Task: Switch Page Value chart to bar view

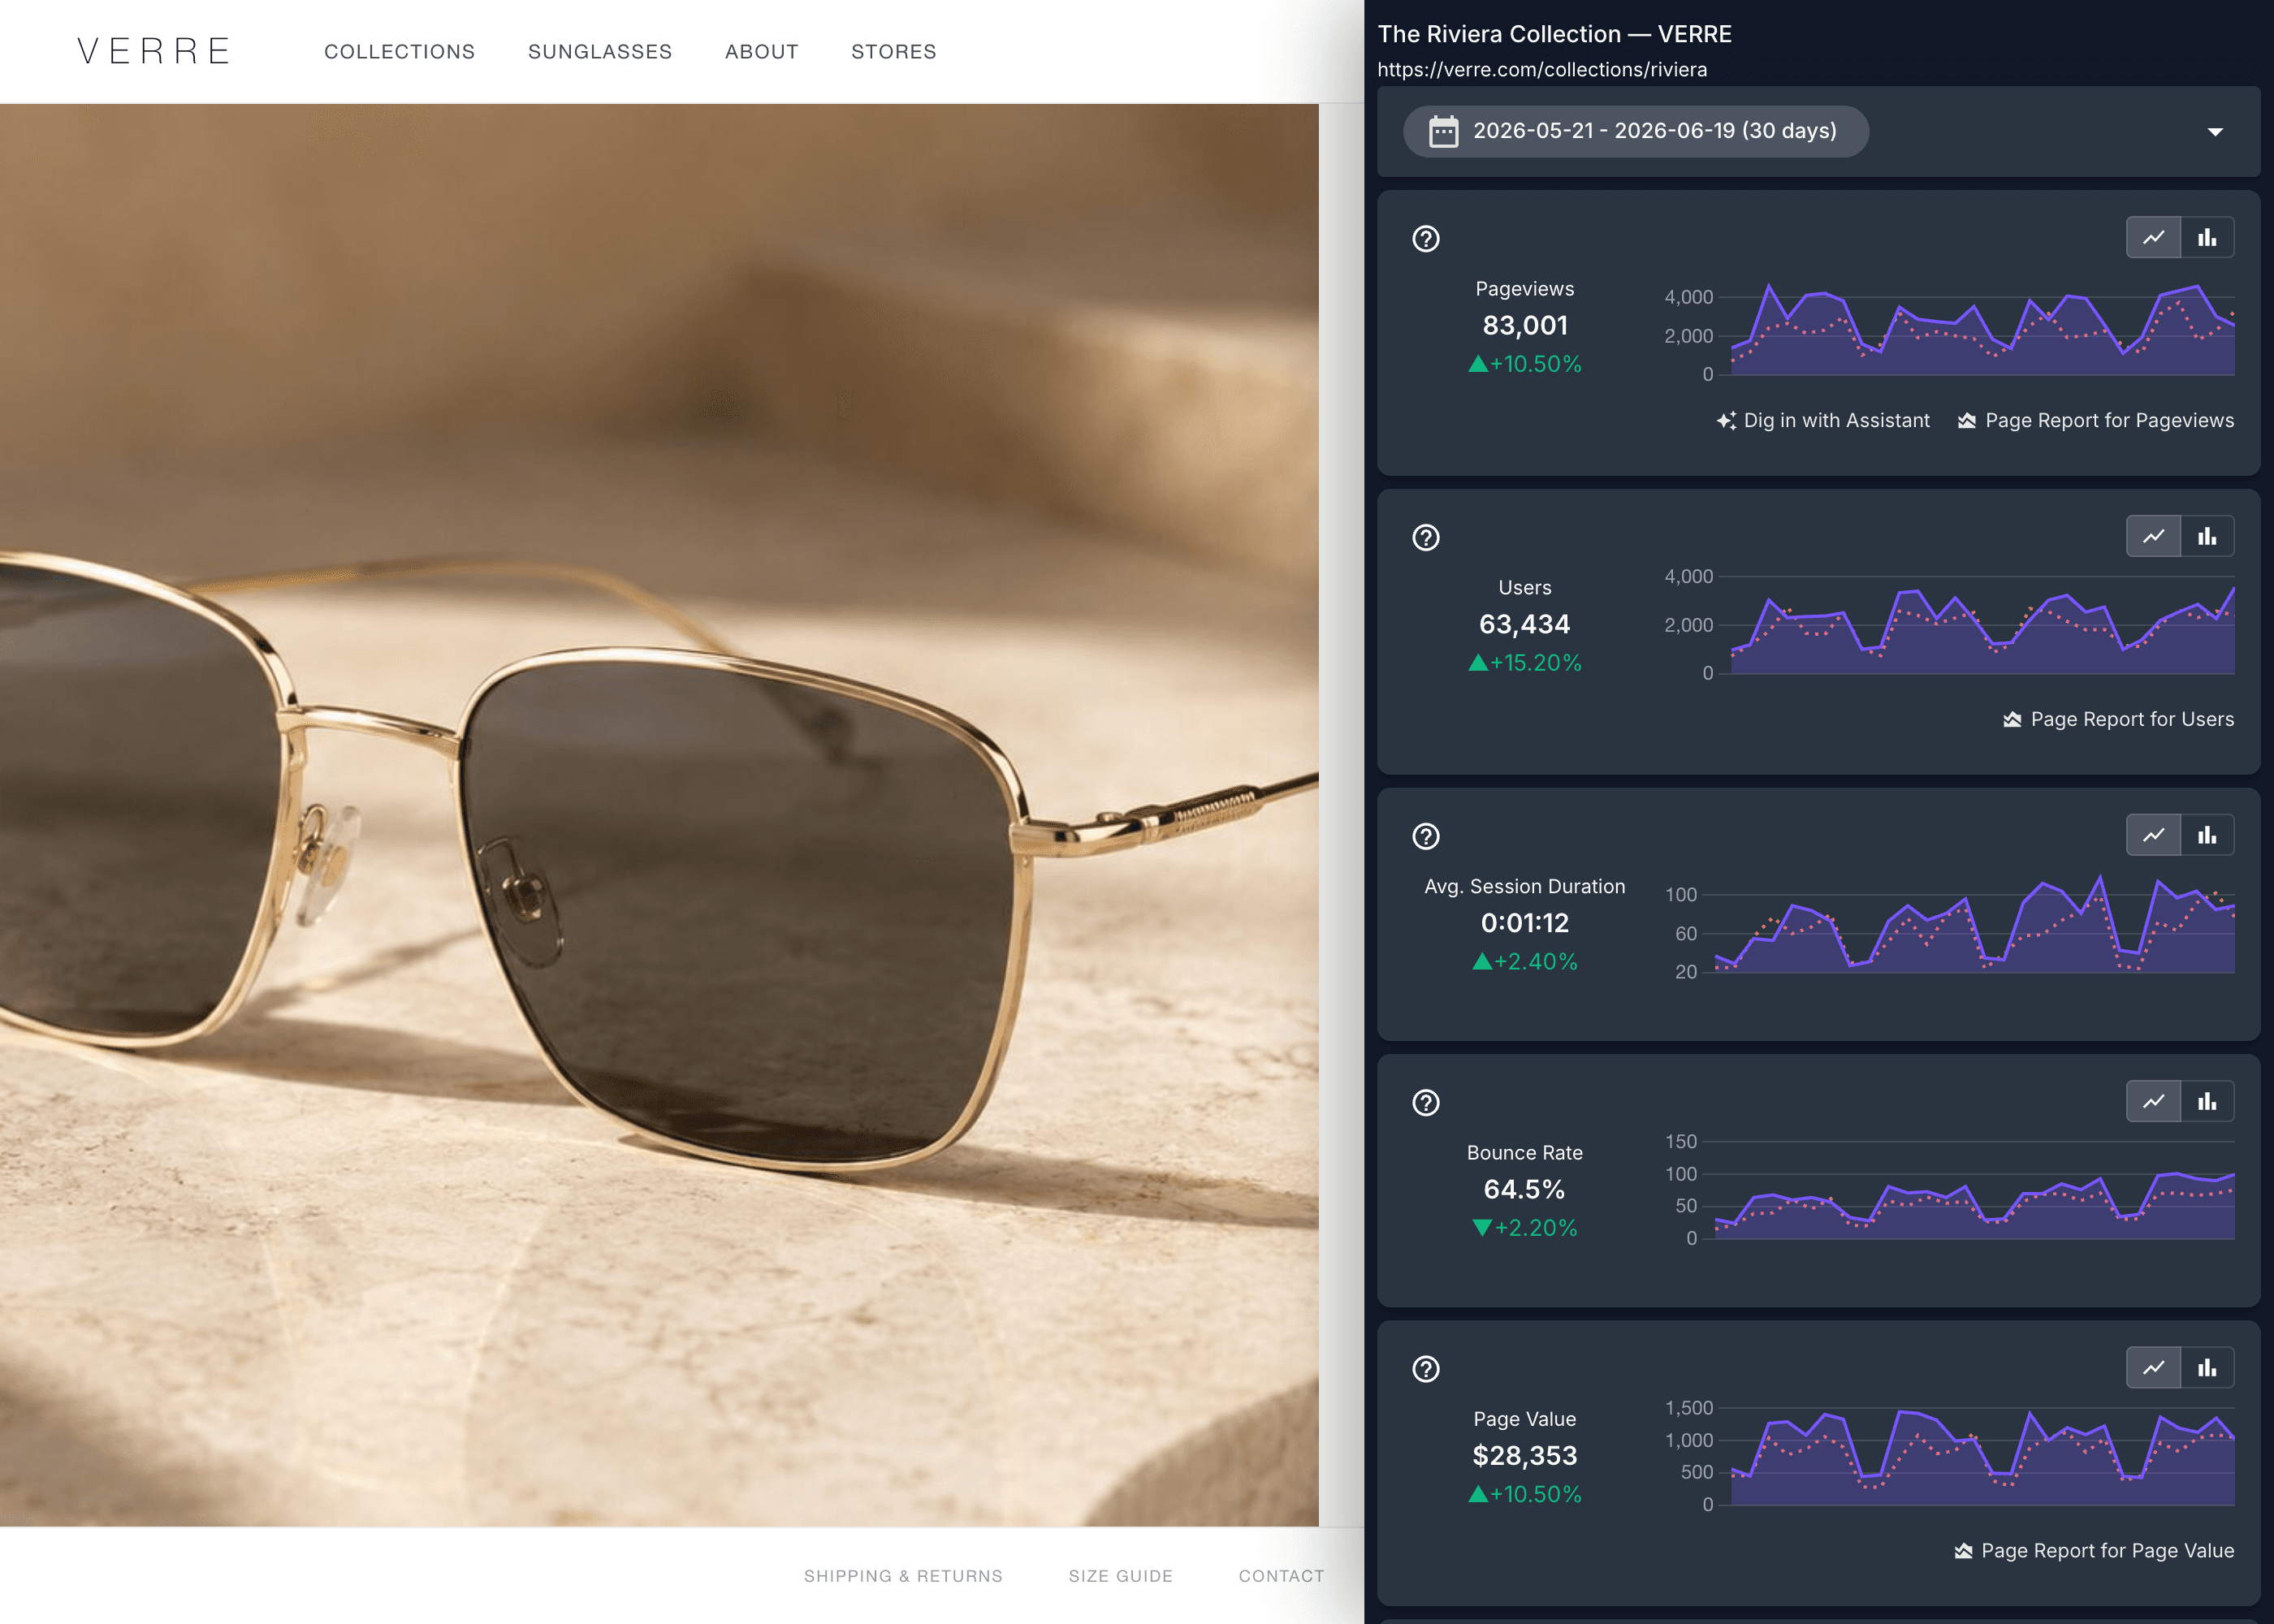Action: 2207,1368
